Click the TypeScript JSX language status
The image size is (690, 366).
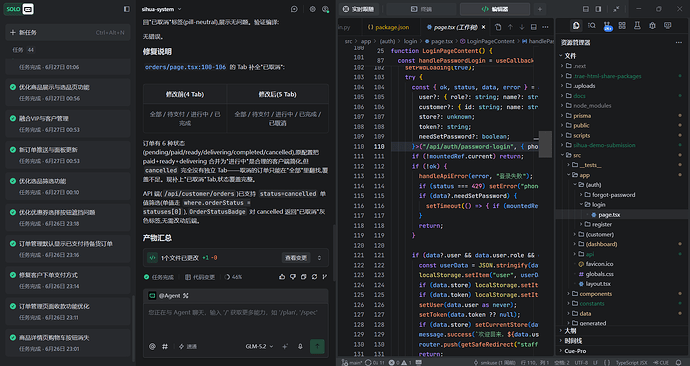pyautogui.click(x=631, y=362)
